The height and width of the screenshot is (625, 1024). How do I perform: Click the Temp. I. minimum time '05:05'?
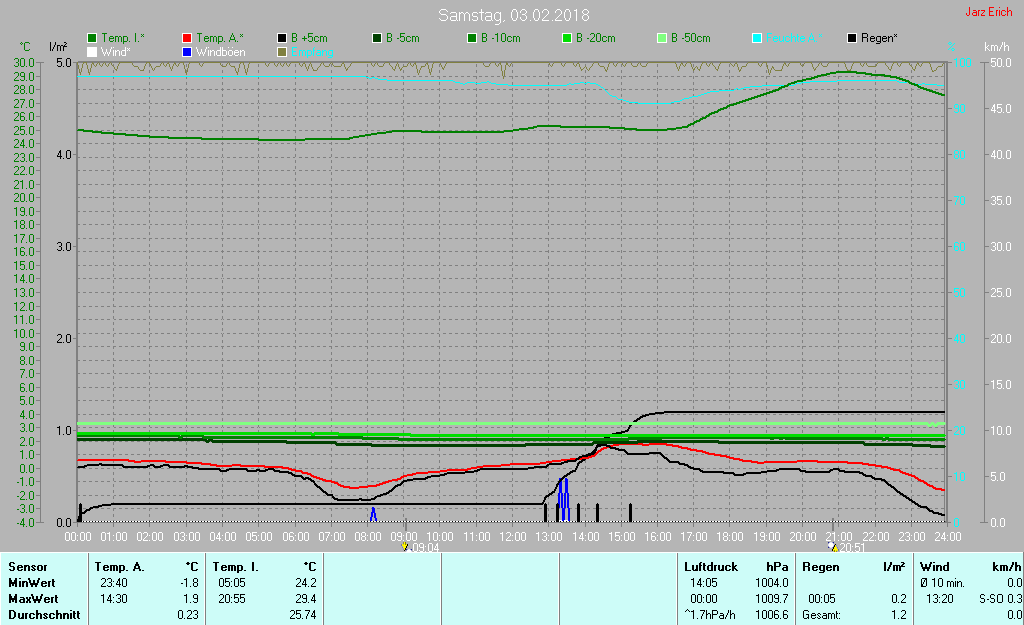click(x=232, y=583)
